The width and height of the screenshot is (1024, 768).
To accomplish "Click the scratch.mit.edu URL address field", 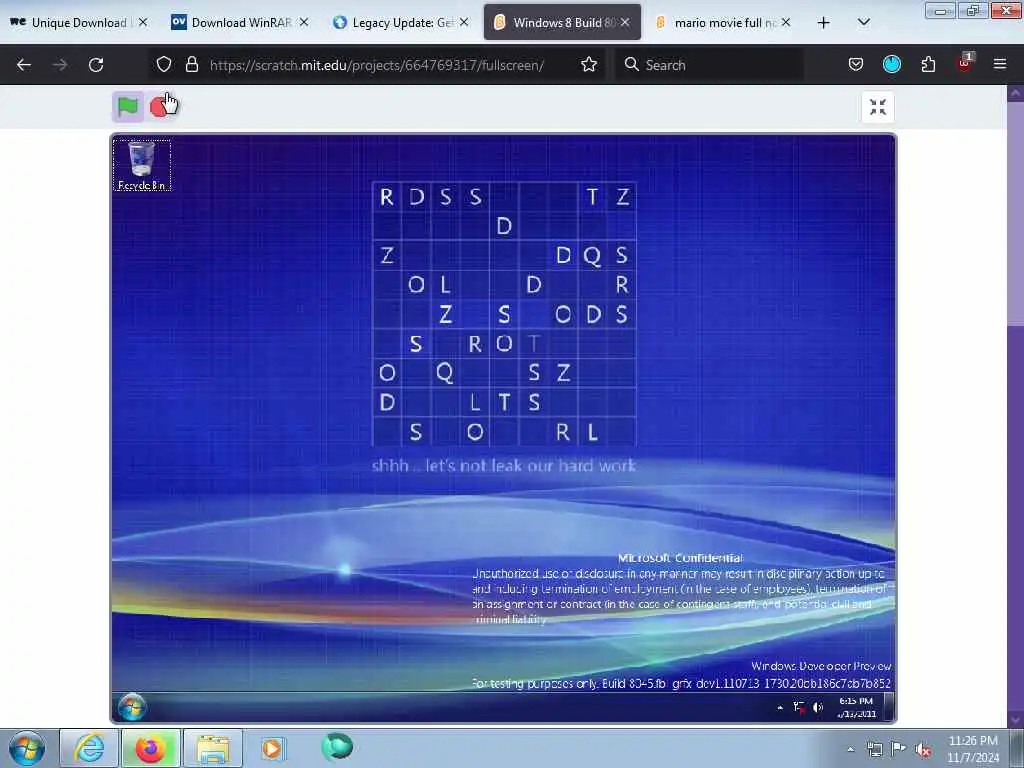I will [377, 65].
